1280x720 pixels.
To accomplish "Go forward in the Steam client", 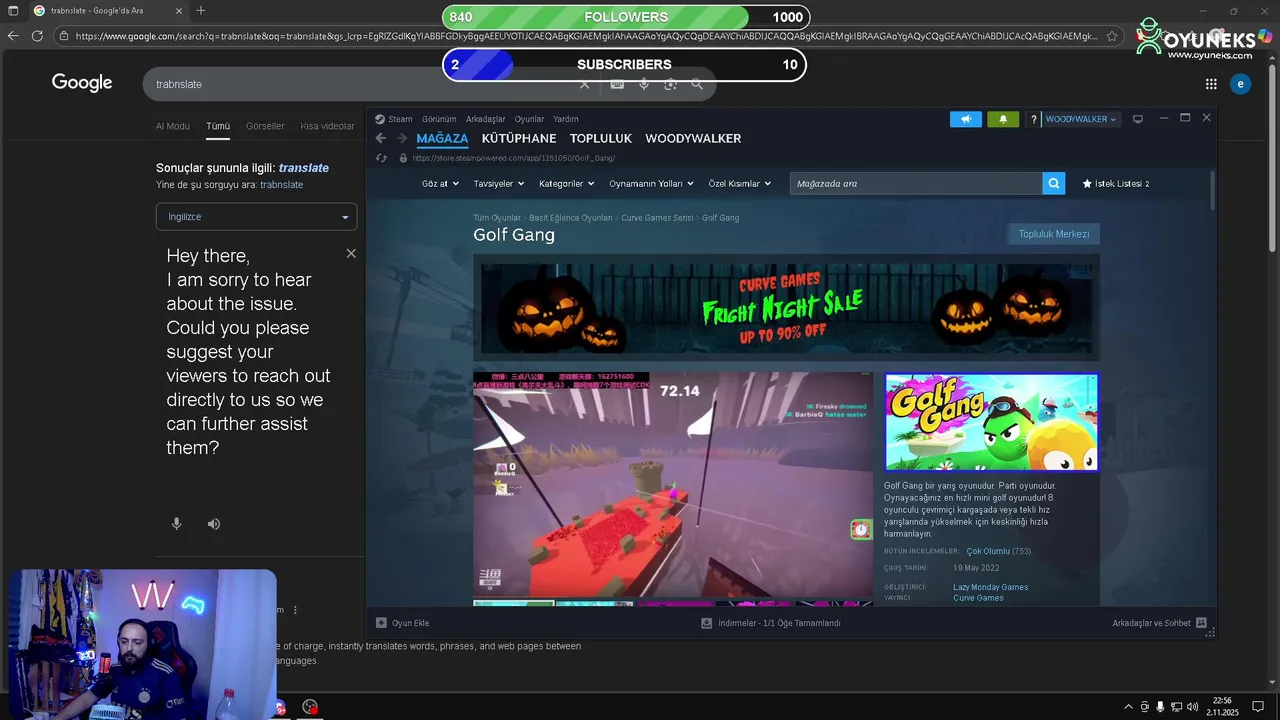I will (401, 138).
